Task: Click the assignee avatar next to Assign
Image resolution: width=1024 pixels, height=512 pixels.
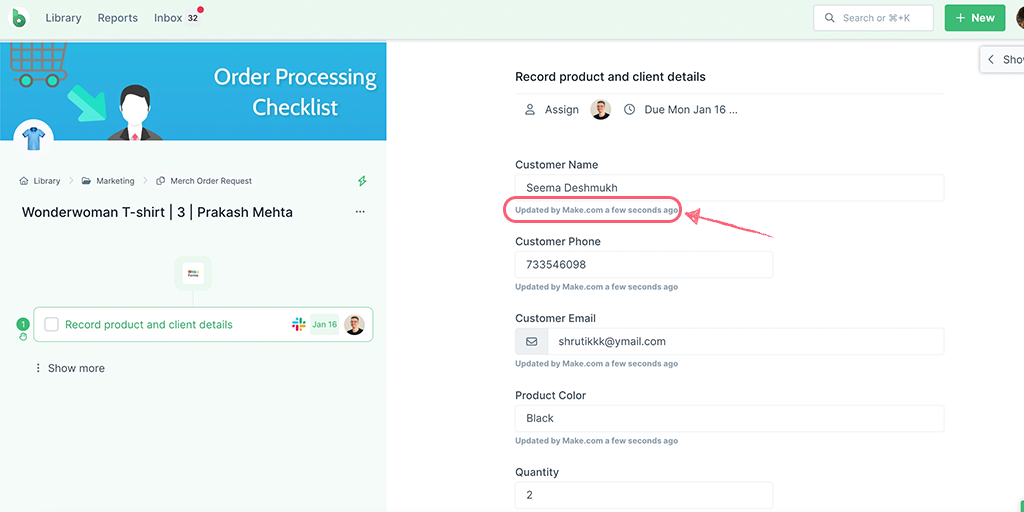Action: pos(601,110)
